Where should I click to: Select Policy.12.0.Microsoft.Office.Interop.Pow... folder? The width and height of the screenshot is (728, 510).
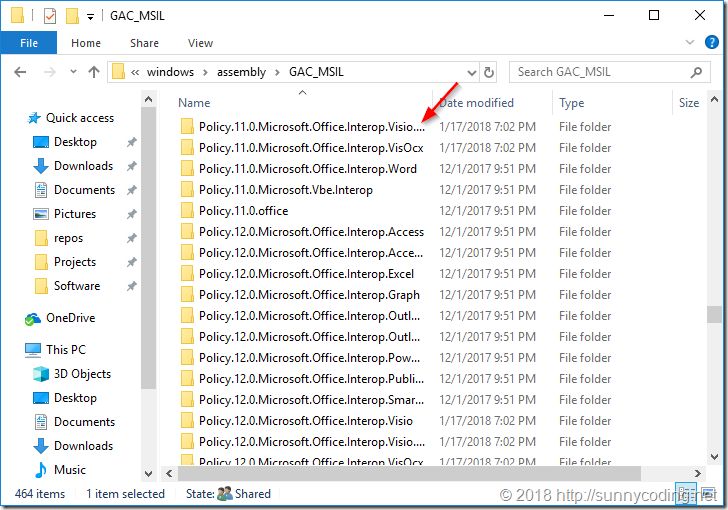(x=309, y=358)
